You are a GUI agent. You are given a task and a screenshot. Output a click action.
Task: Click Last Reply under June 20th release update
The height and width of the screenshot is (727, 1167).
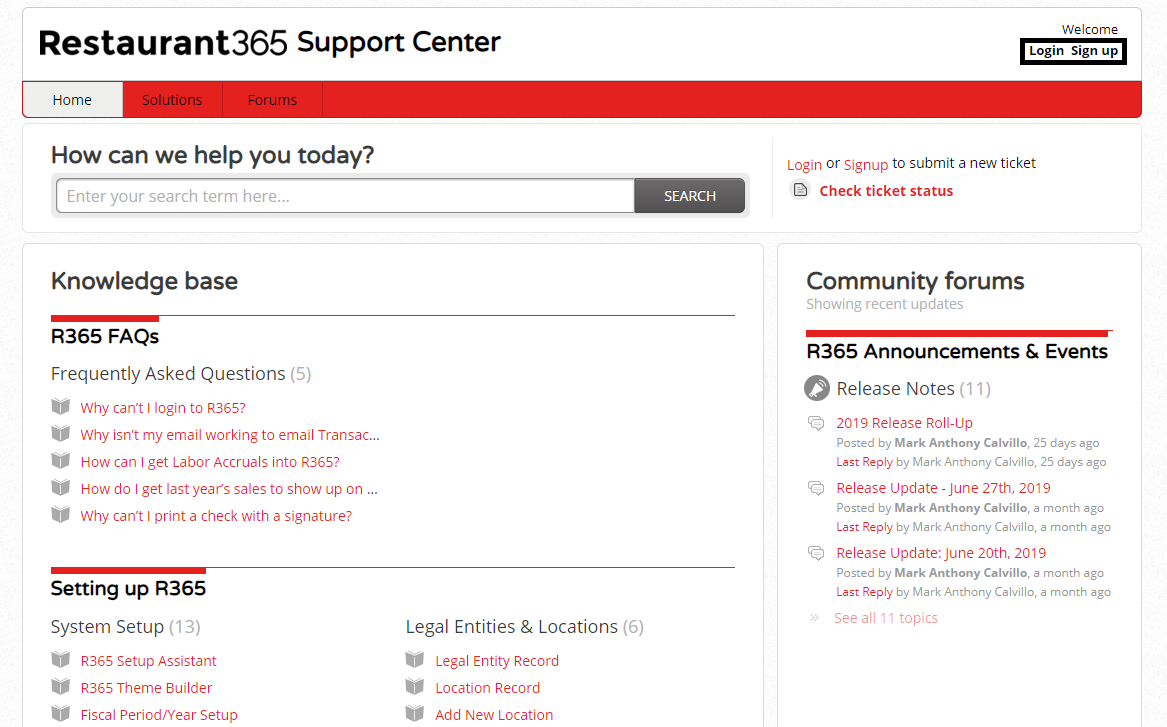tap(864, 592)
